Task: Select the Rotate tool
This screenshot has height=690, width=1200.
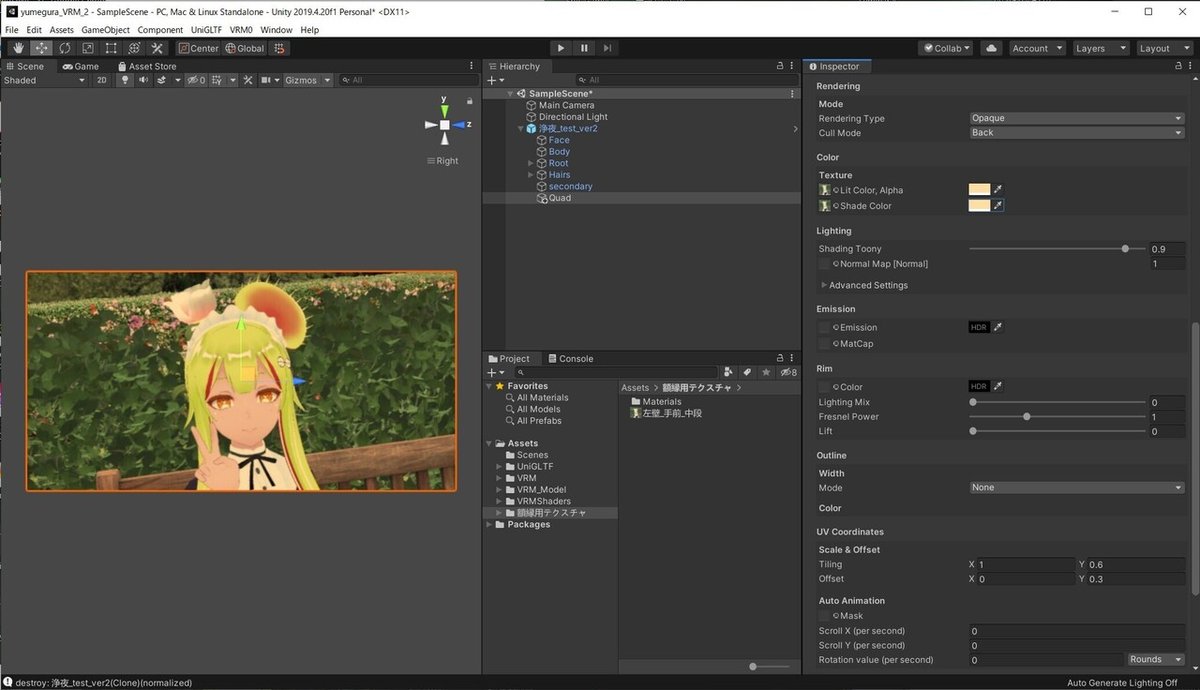Action: point(64,48)
